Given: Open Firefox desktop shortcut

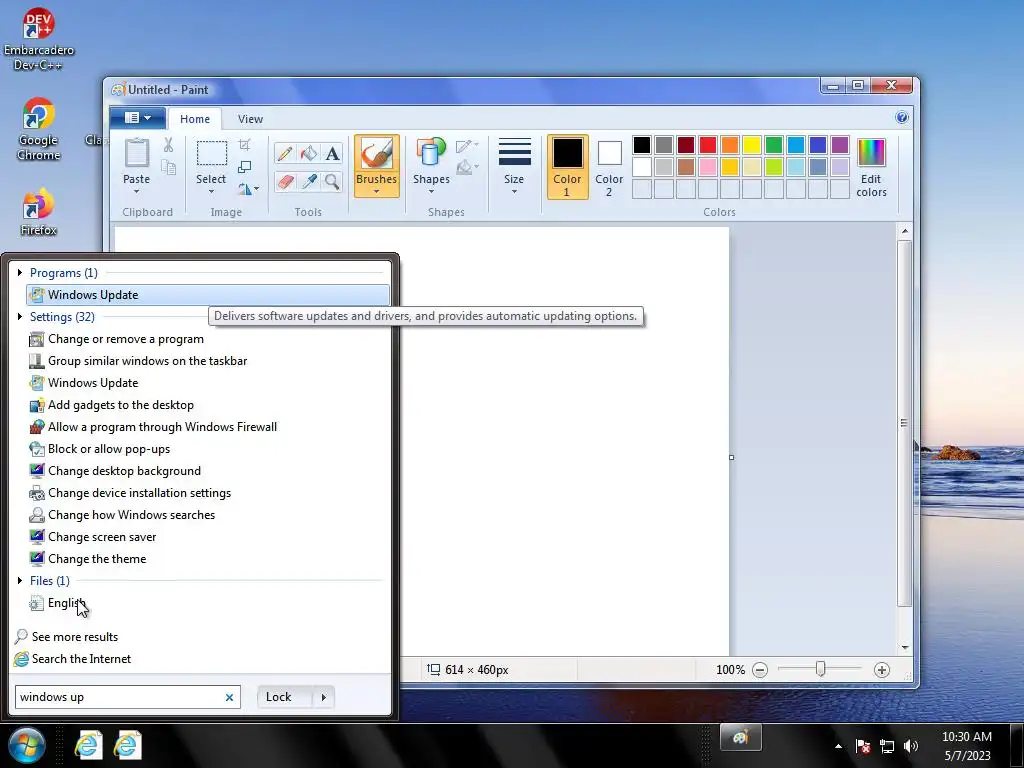Looking at the screenshot, I should [39, 212].
